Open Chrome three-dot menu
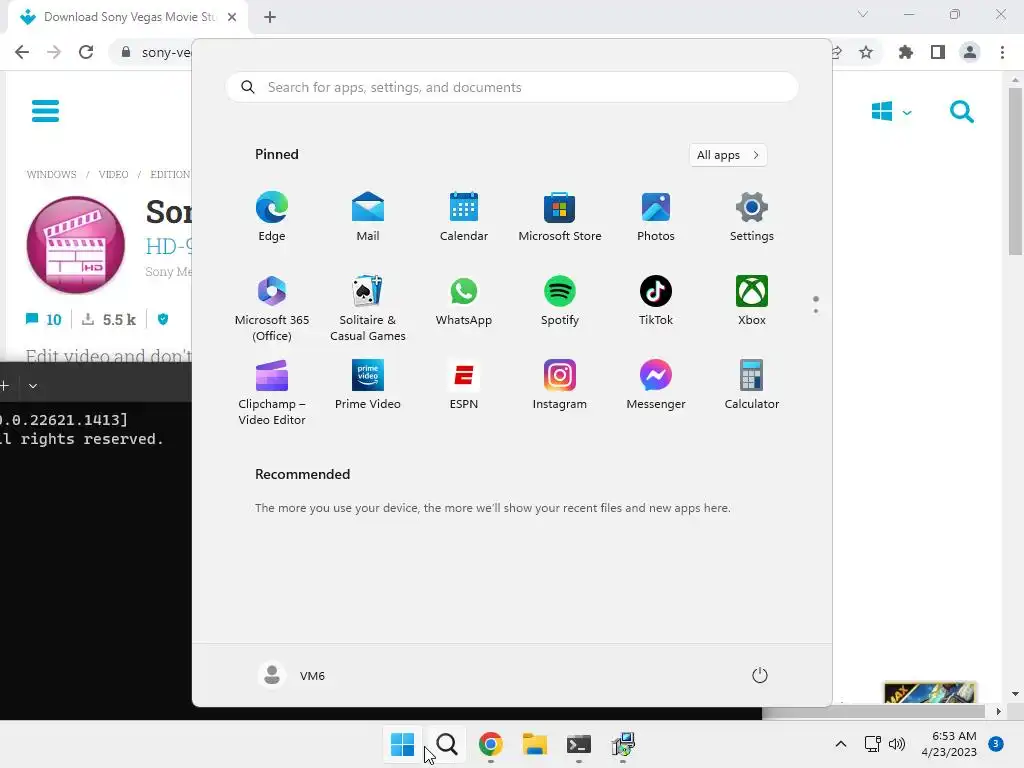 click(x=1002, y=52)
